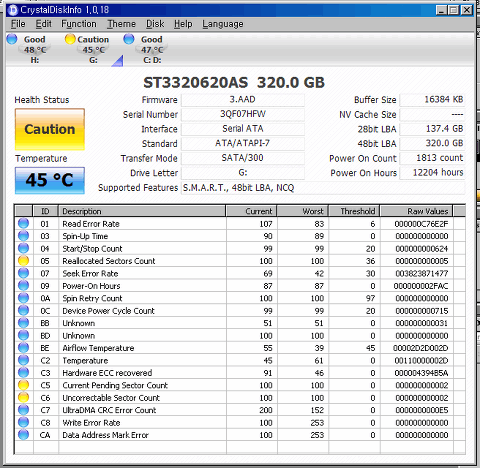This screenshot has height=468, width=480.
Task: Click the Power-On Hours row status icon
Action: point(23,286)
